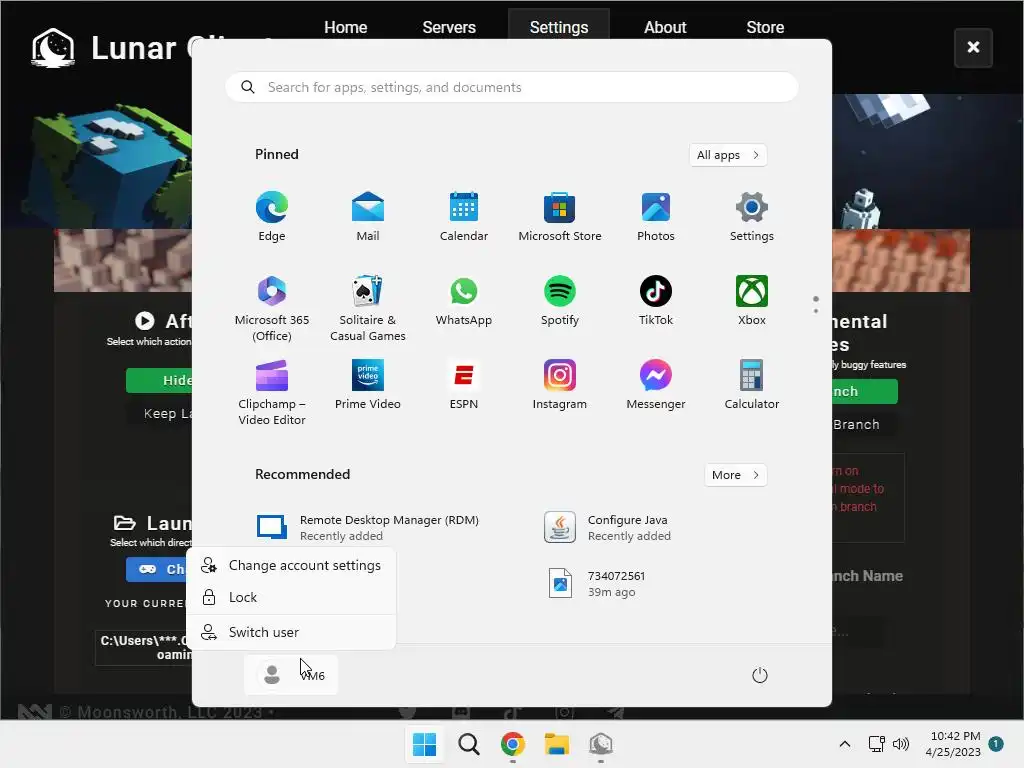
Task: Choose Switch user from the menu
Action: [291, 632]
